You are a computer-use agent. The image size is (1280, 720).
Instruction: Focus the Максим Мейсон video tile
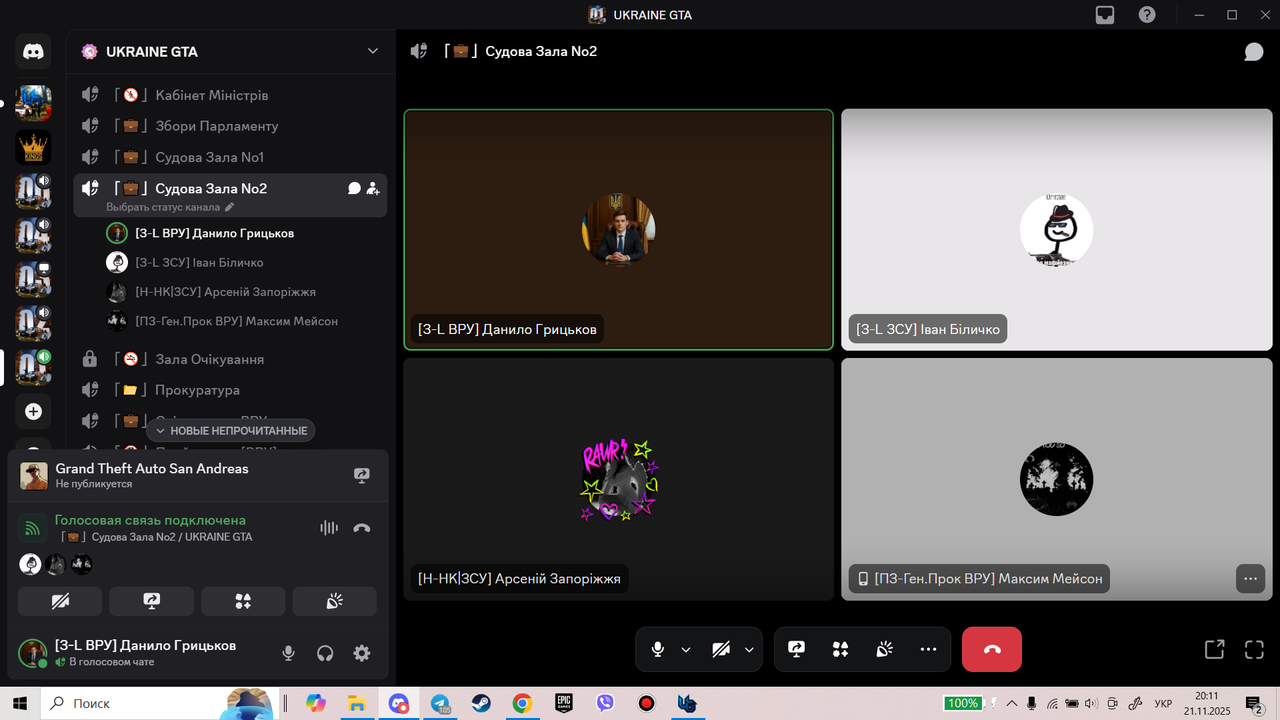(1057, 479)
